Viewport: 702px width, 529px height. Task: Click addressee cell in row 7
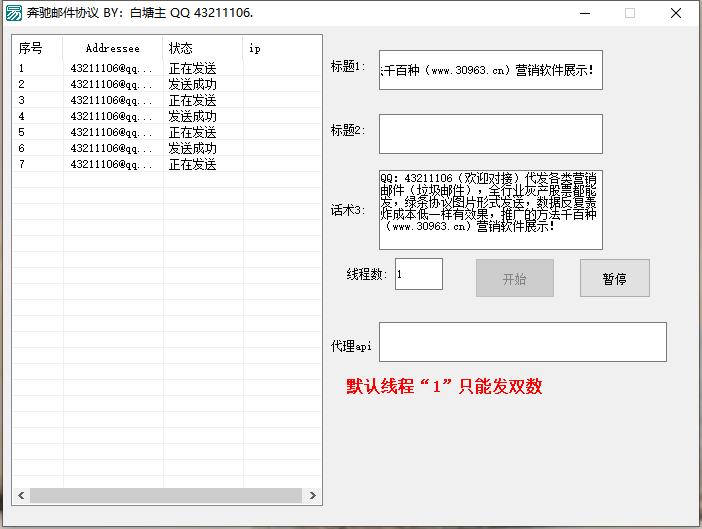pos(111,165)
